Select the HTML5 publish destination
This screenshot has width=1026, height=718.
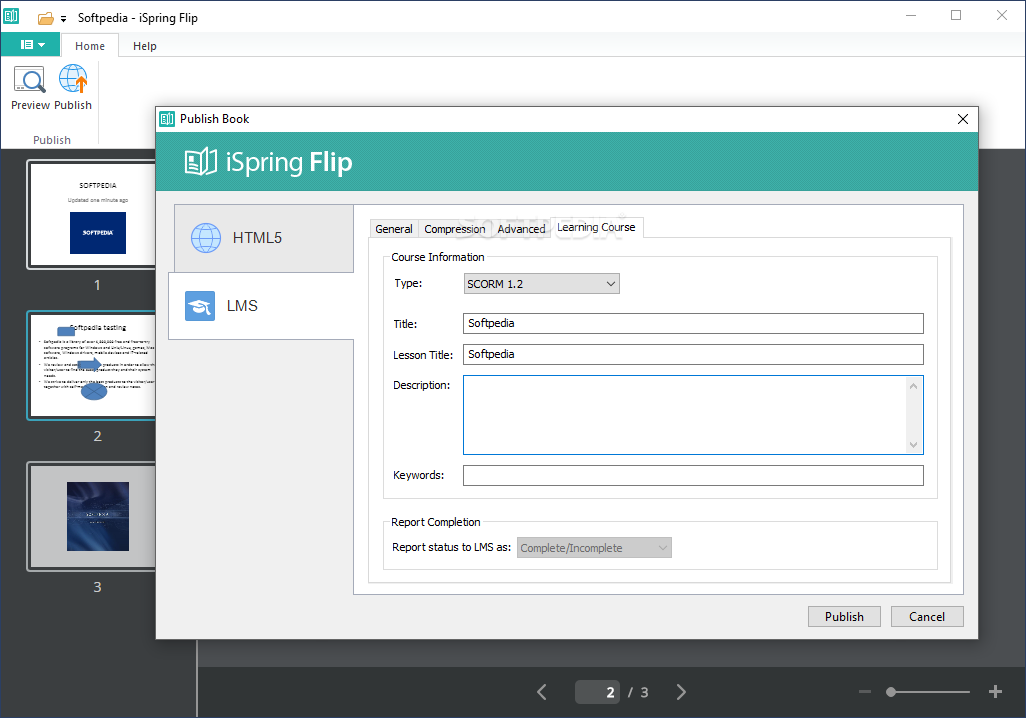[264, 238]
